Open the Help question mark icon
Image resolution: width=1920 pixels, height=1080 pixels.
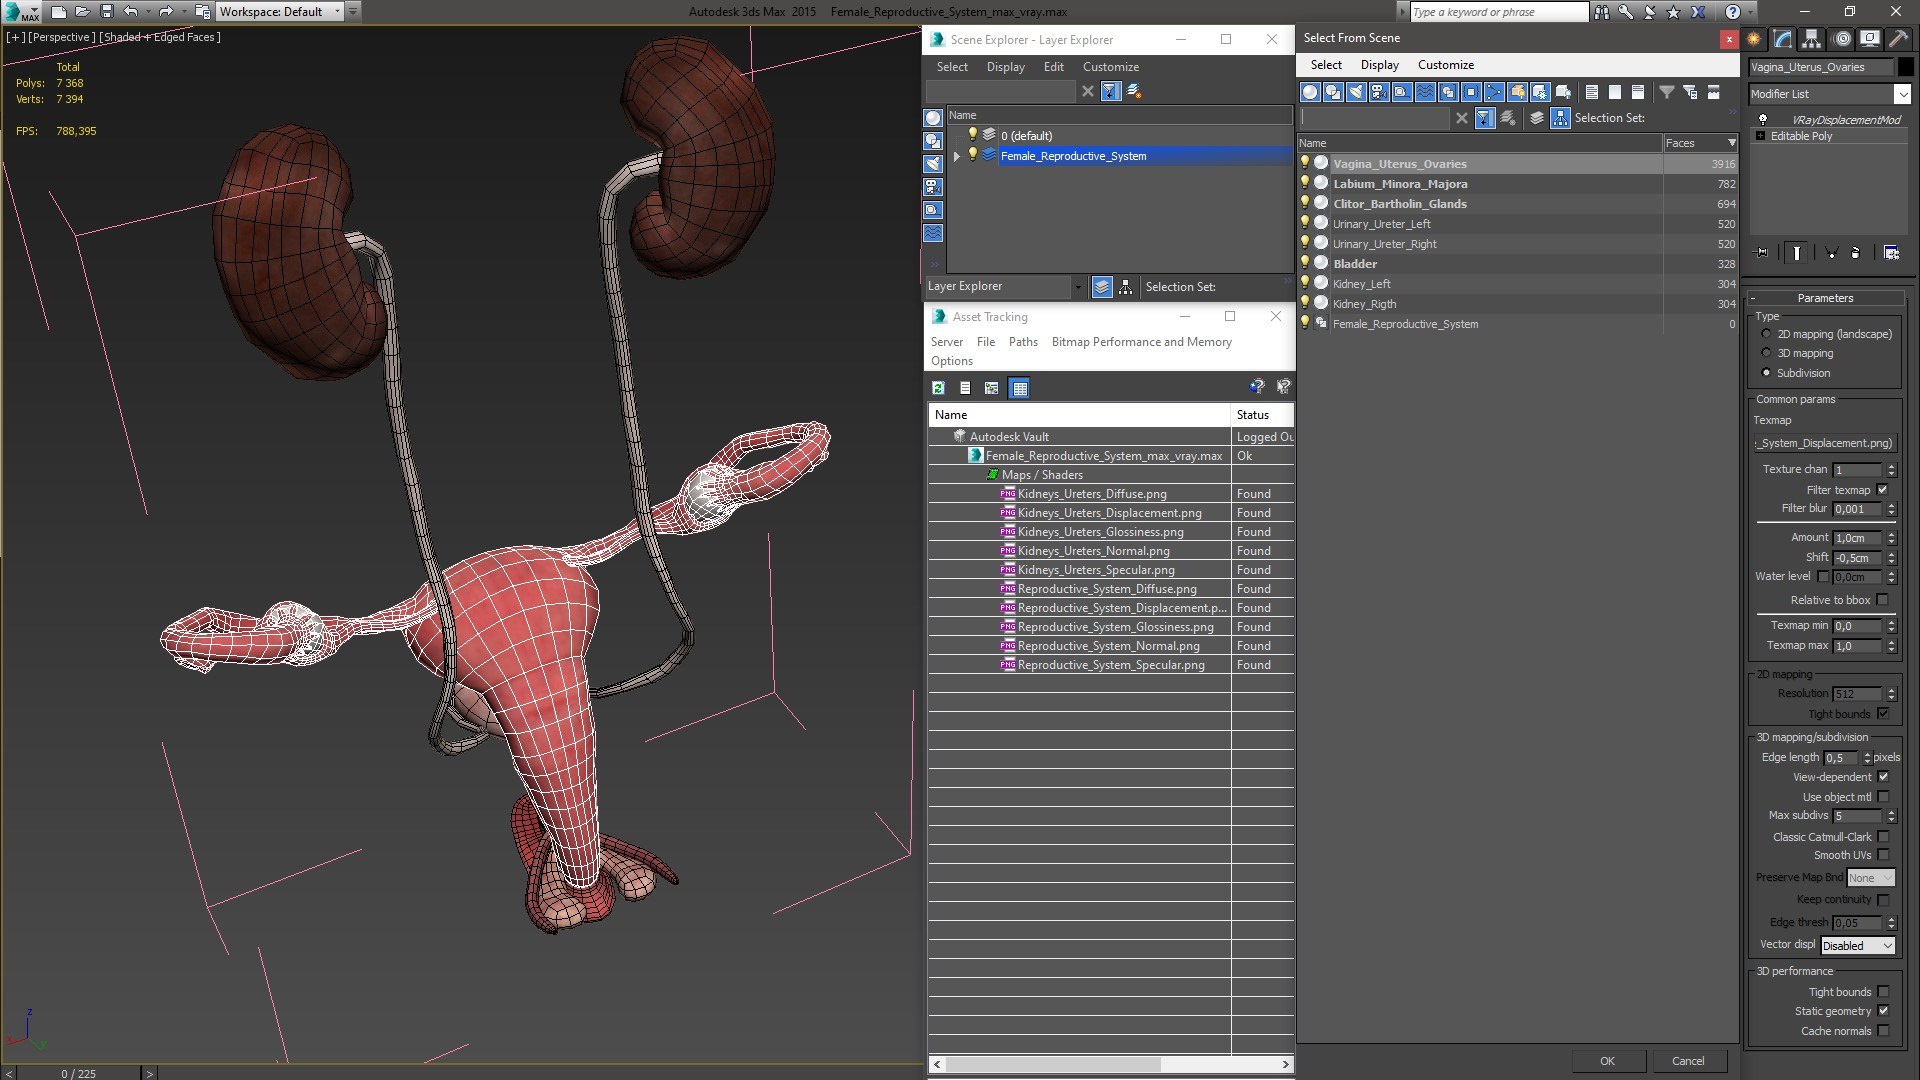click(1733, 12)
